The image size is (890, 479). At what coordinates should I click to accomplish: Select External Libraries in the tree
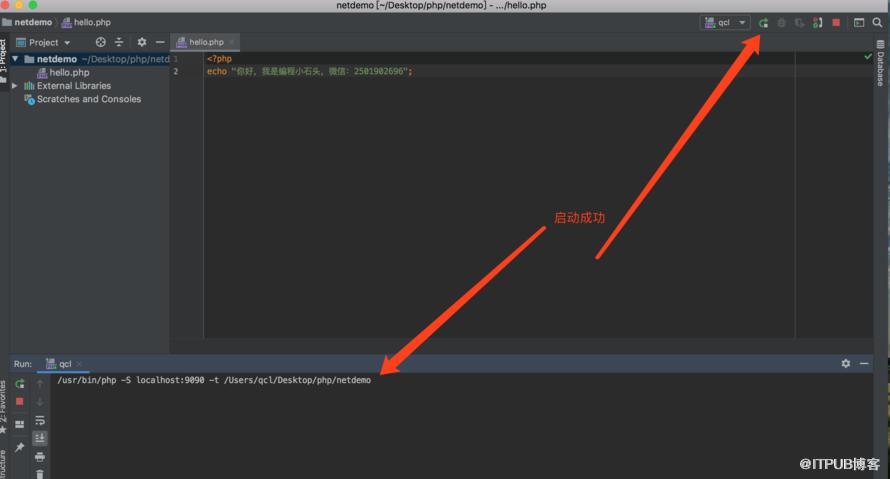click(x=68, y=86)
